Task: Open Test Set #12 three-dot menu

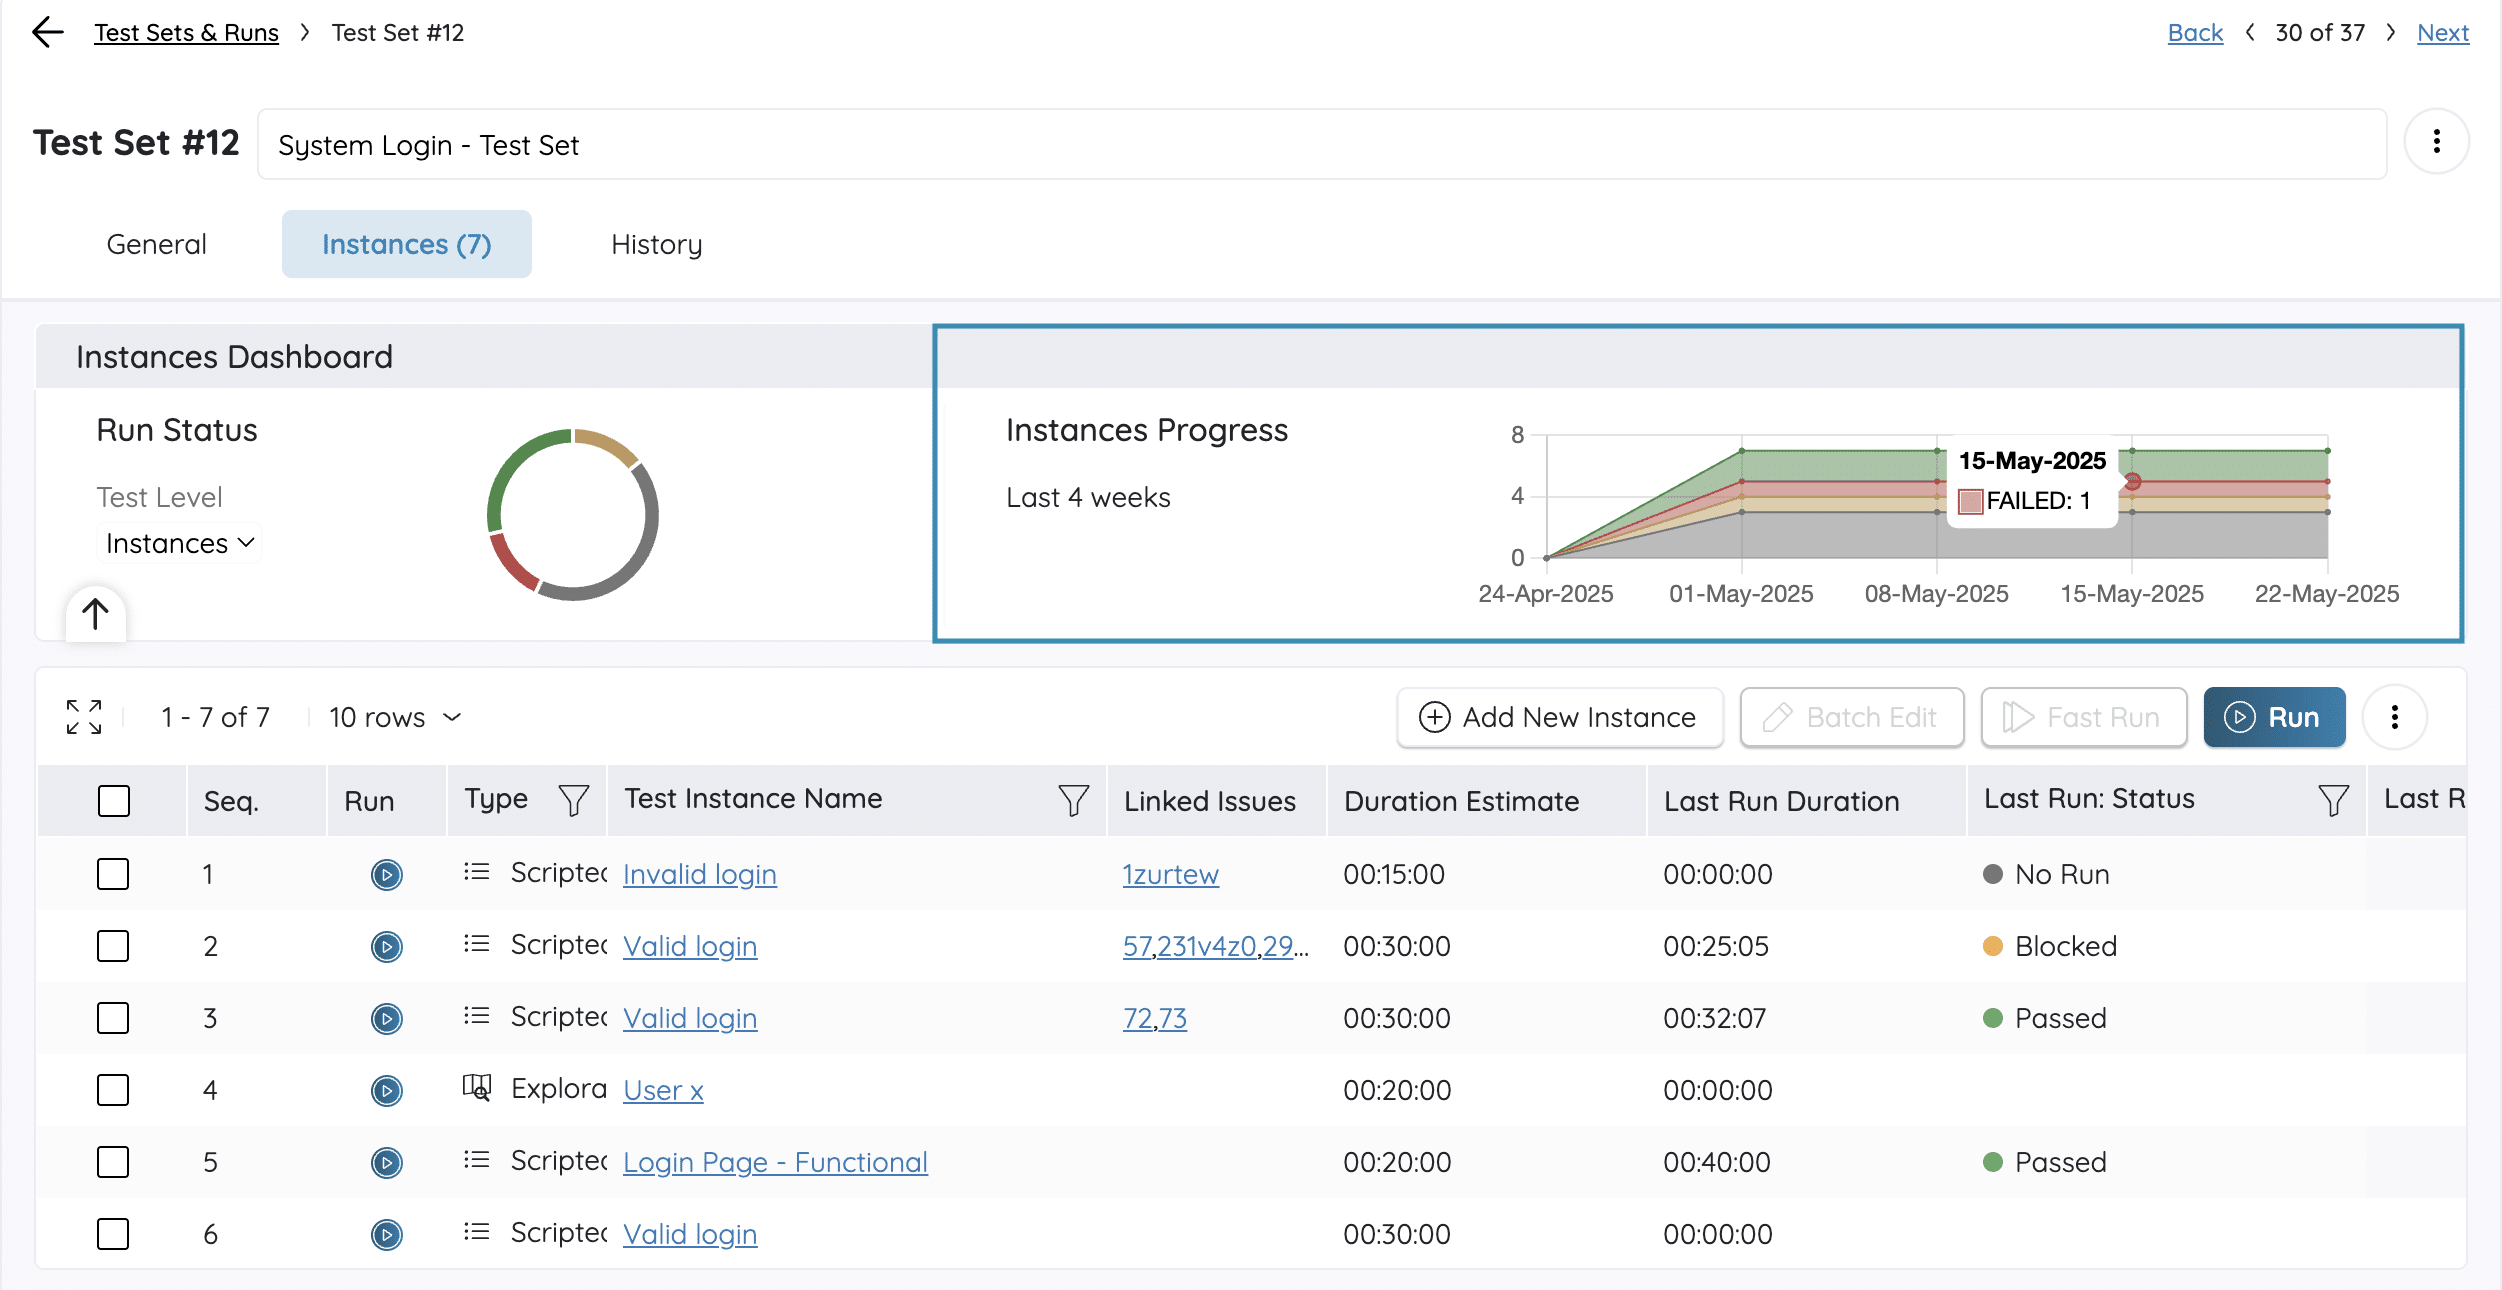Action: tap(2436, 142)
